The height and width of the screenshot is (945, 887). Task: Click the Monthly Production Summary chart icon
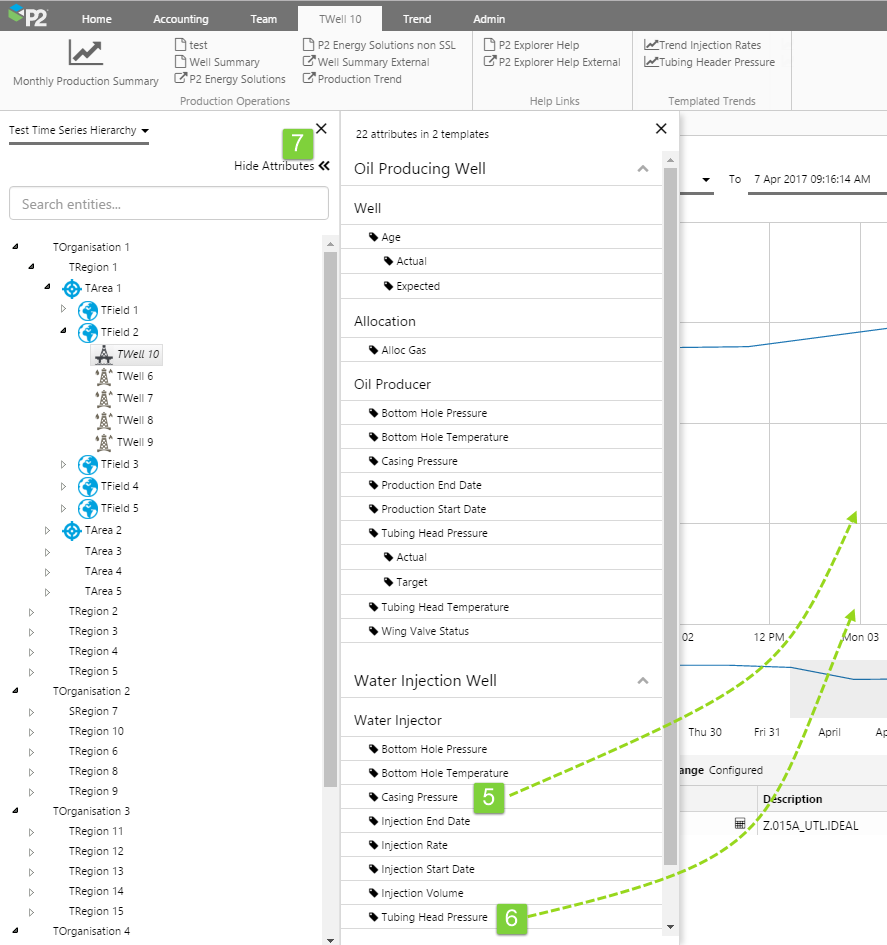pos(85,53)
